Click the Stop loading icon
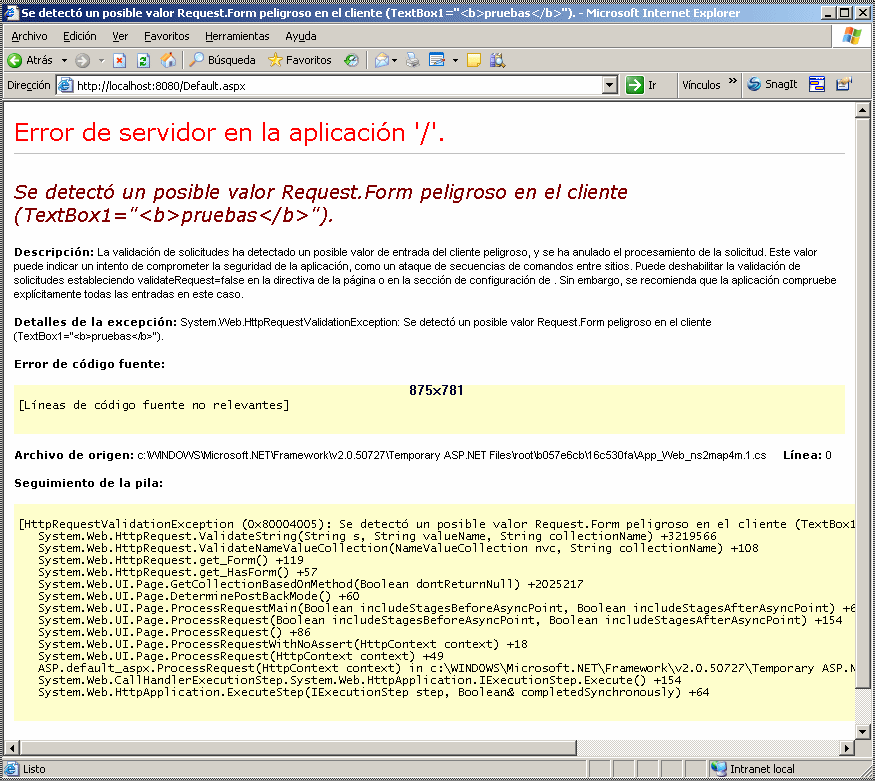The height and width of the screenshot is (781, 875). coord(119,60)
